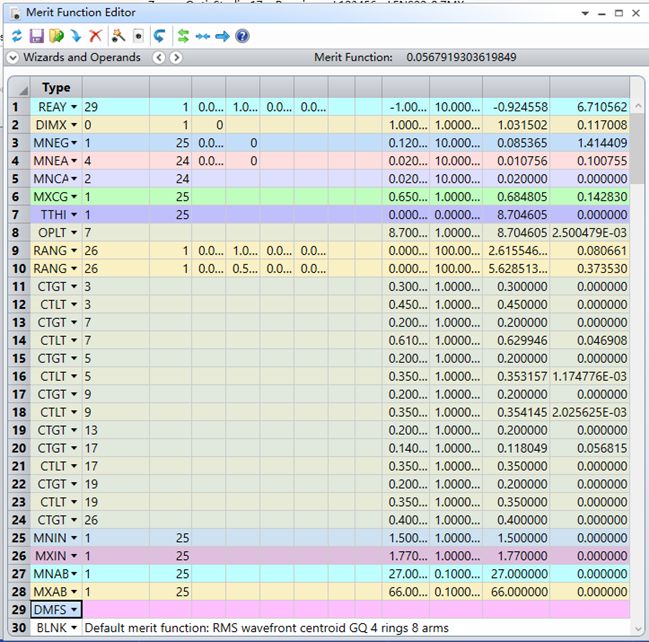Open the REAY operand type dropdown

click(x=73, y=107)
